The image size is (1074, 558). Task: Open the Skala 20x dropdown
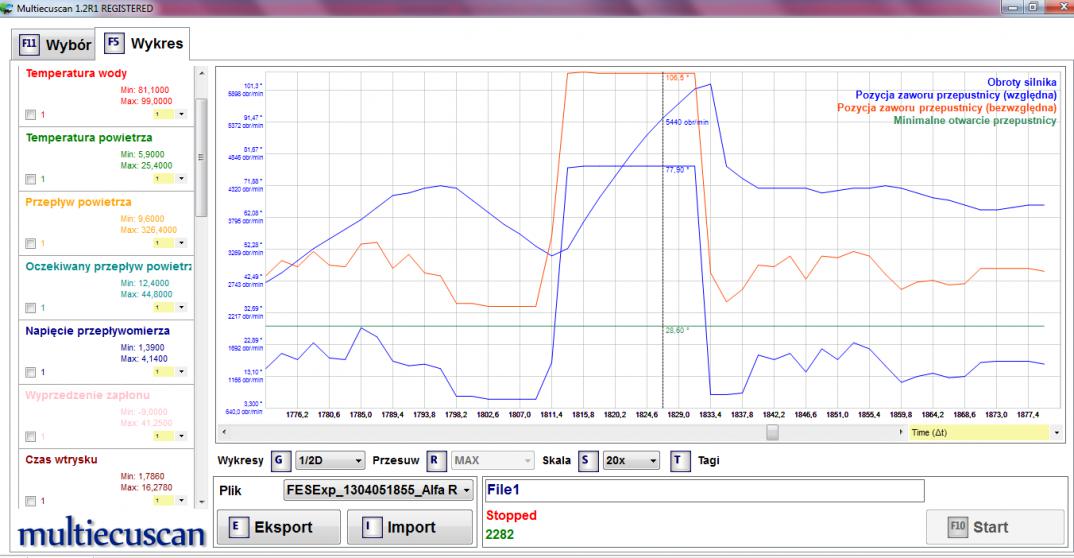point(631,461)
